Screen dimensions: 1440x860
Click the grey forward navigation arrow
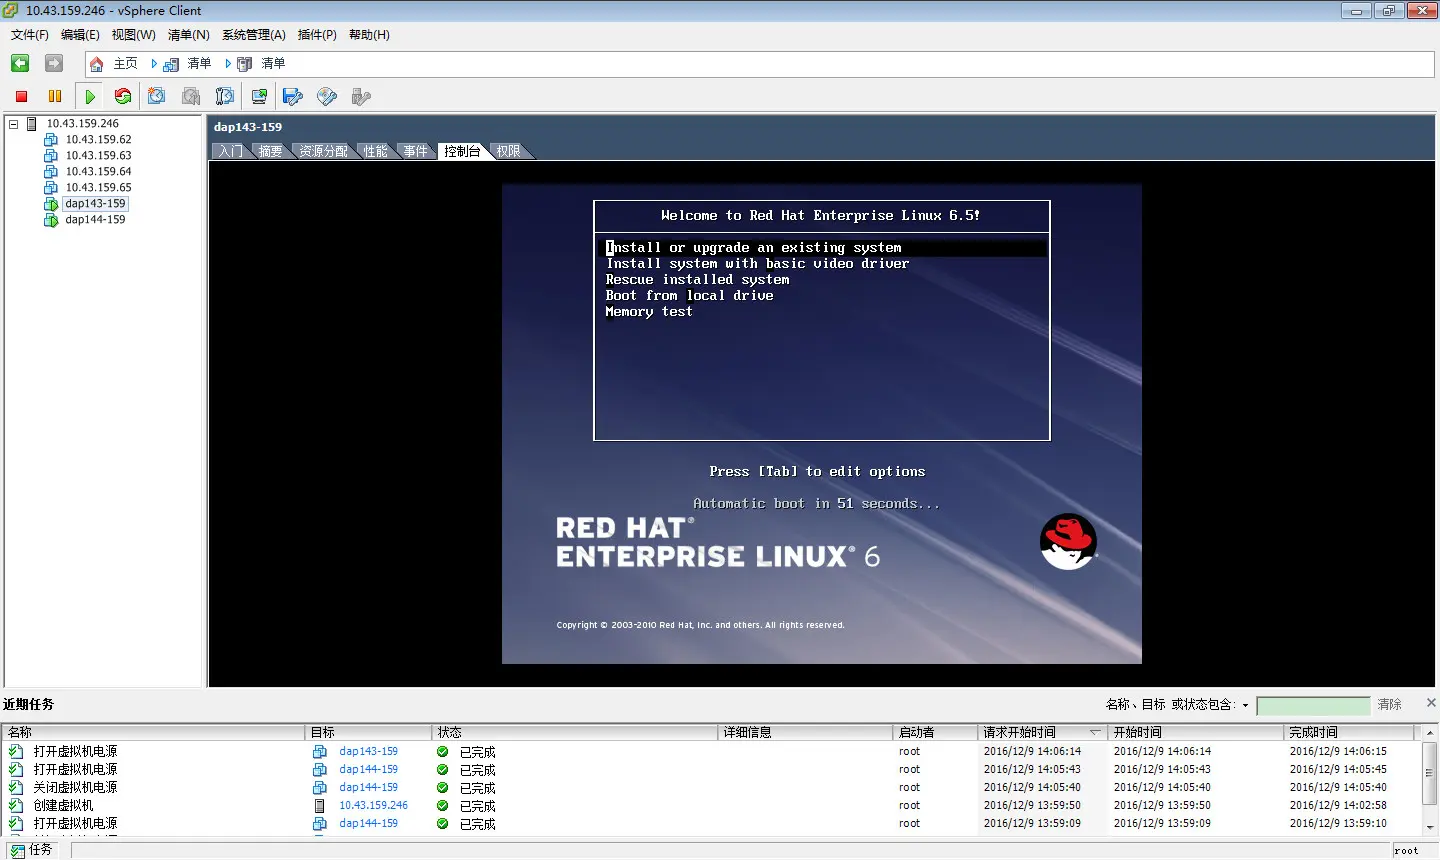point(54,63)
